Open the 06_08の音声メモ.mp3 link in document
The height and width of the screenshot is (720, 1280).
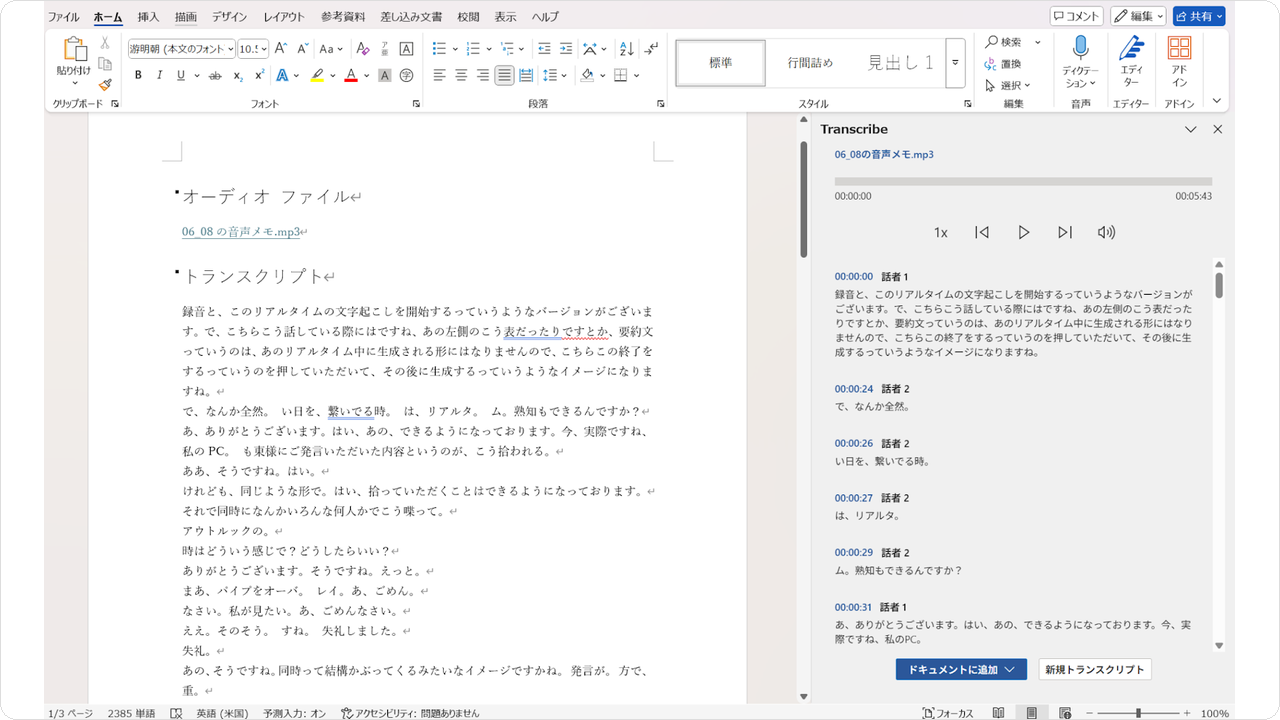point(241,231)
